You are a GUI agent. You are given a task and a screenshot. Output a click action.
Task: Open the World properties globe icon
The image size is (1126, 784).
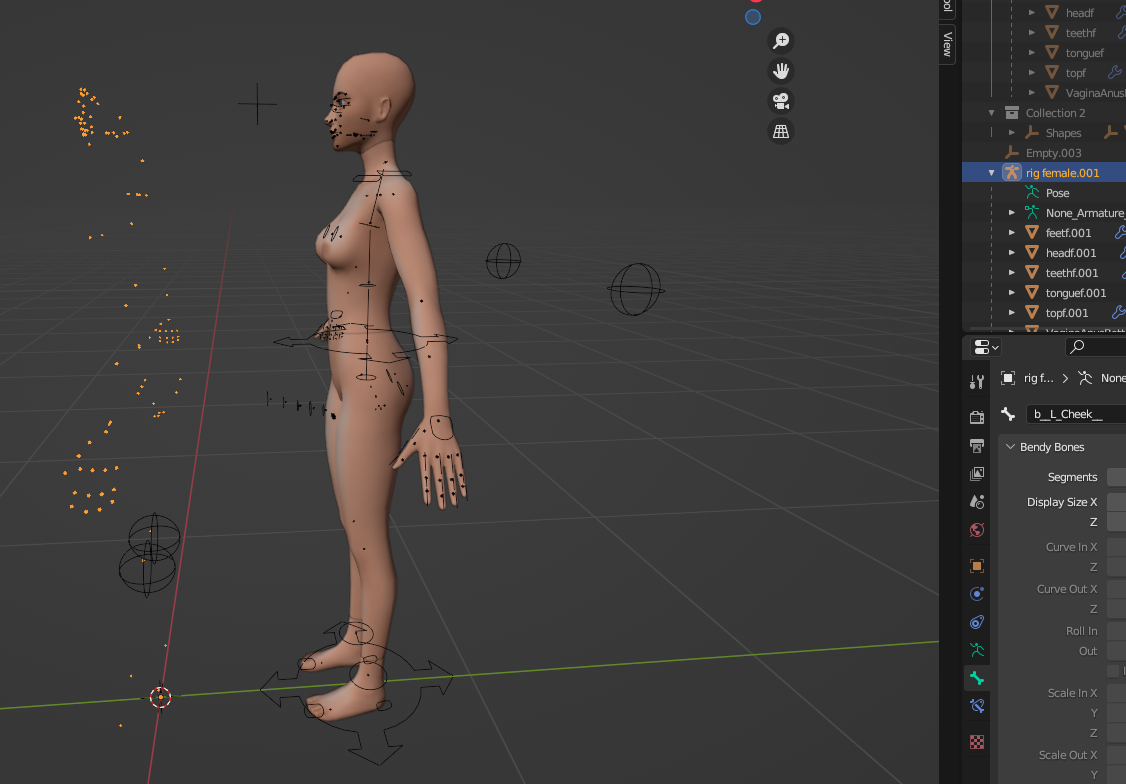977,530
